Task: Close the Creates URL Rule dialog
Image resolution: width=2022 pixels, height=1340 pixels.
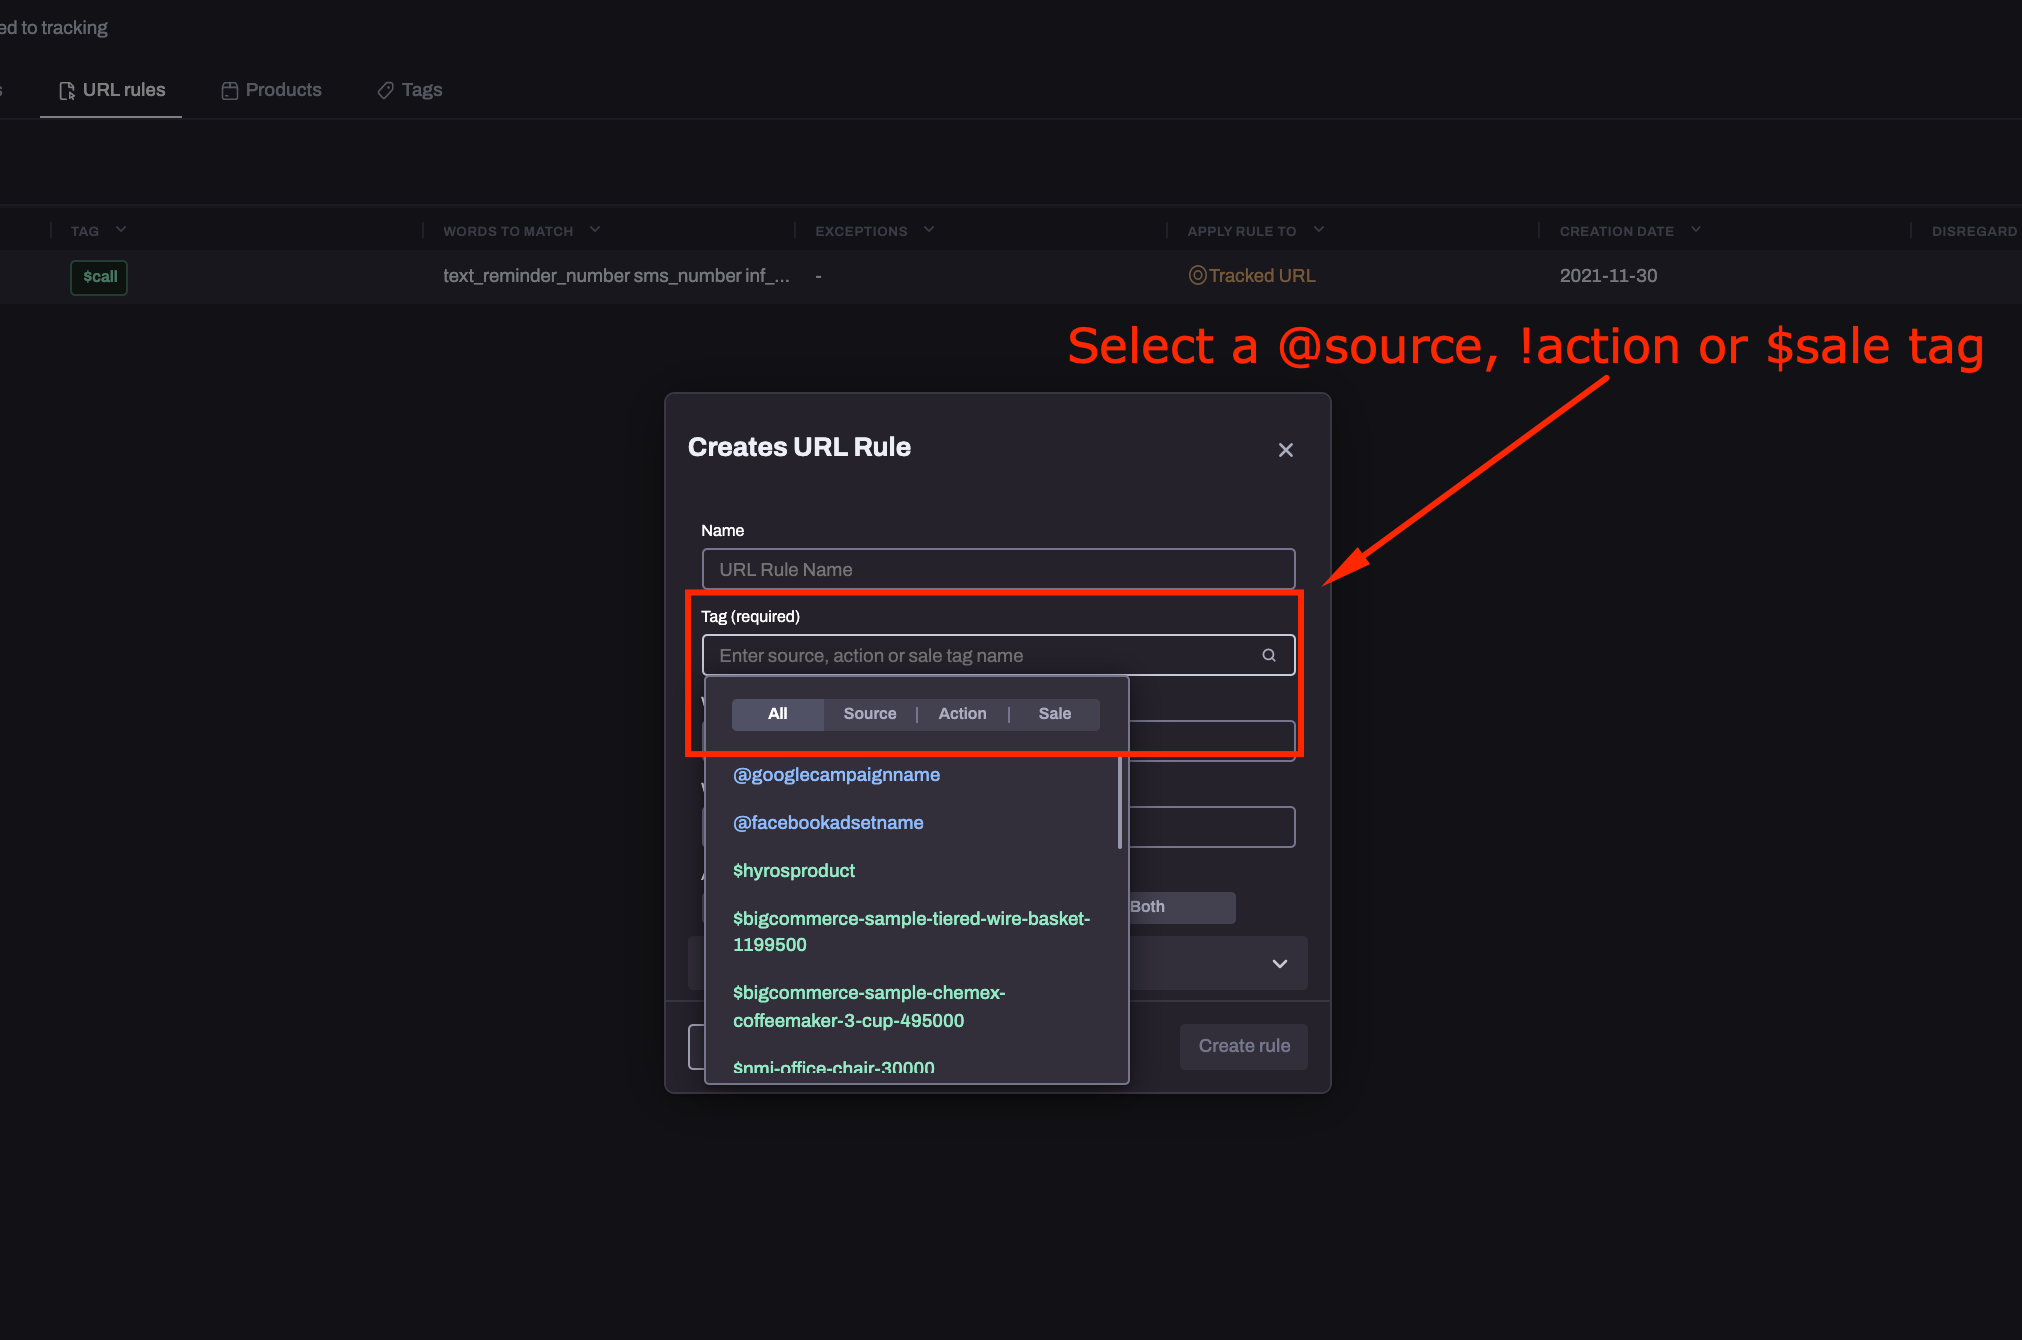Action: (x=1285, y=449)
